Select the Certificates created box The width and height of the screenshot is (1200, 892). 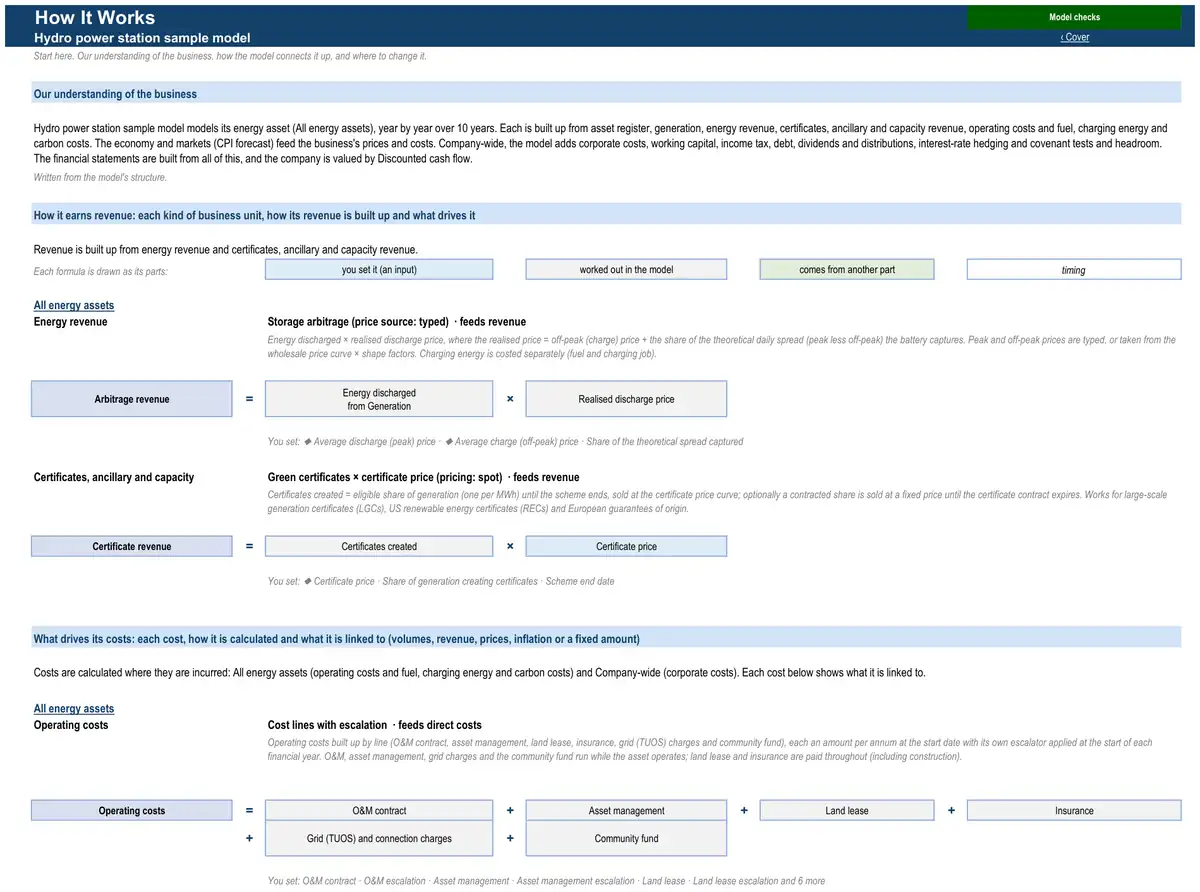click(379, 547)
